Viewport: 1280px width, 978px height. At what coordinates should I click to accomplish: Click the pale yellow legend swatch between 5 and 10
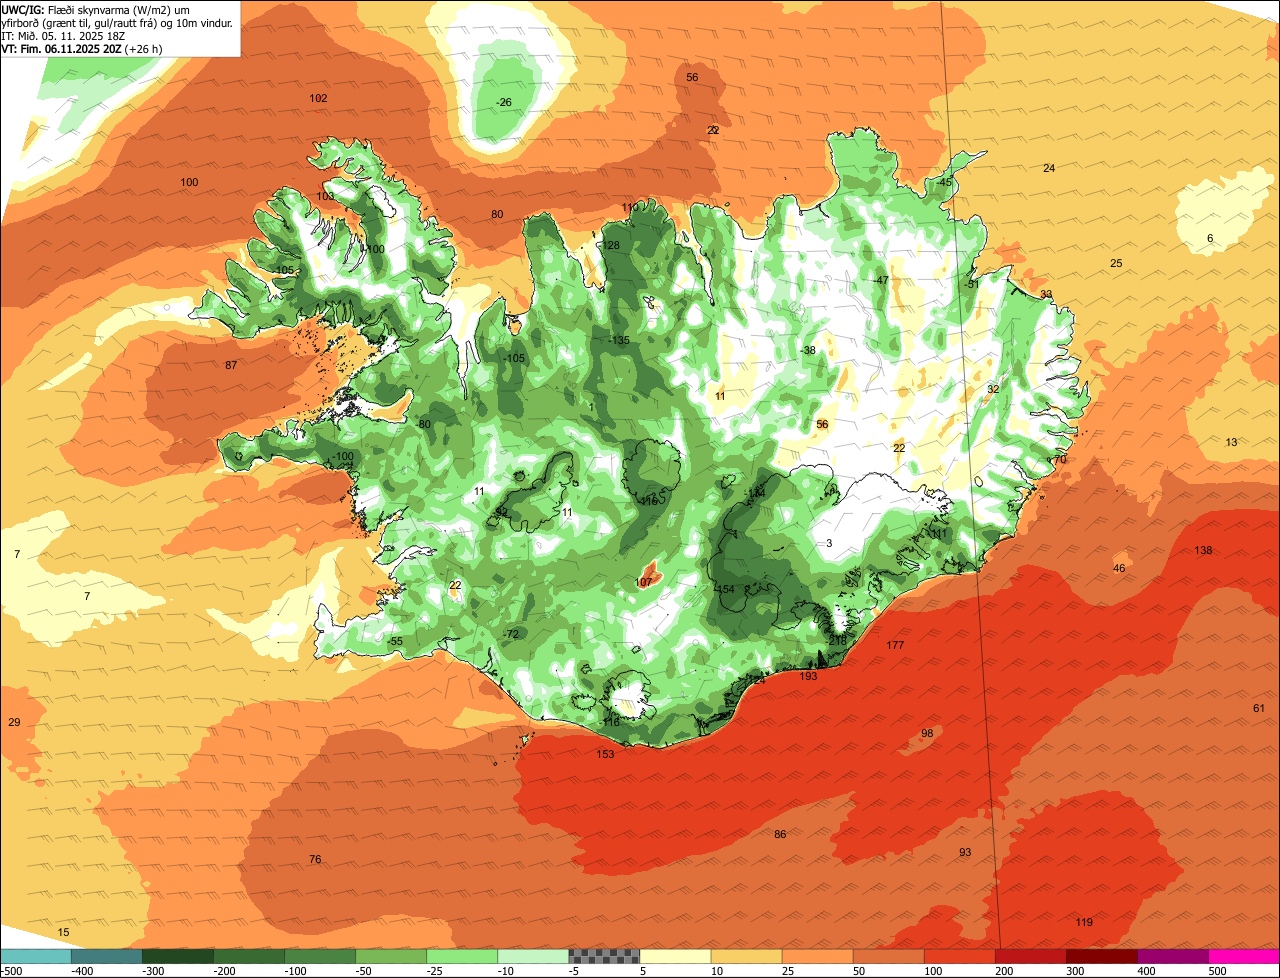coord(675,956)
